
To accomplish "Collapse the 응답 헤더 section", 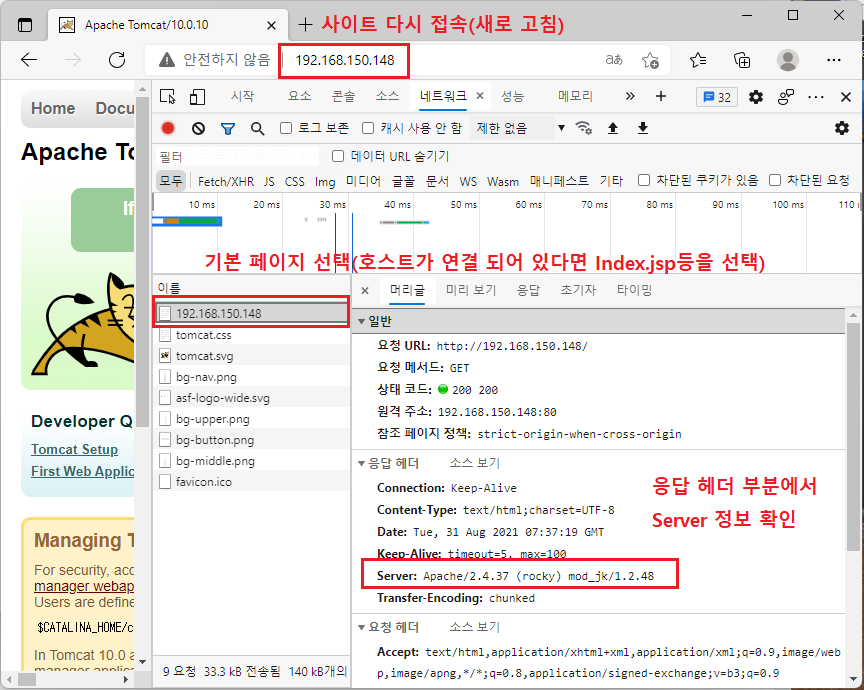I will (361, 463).
